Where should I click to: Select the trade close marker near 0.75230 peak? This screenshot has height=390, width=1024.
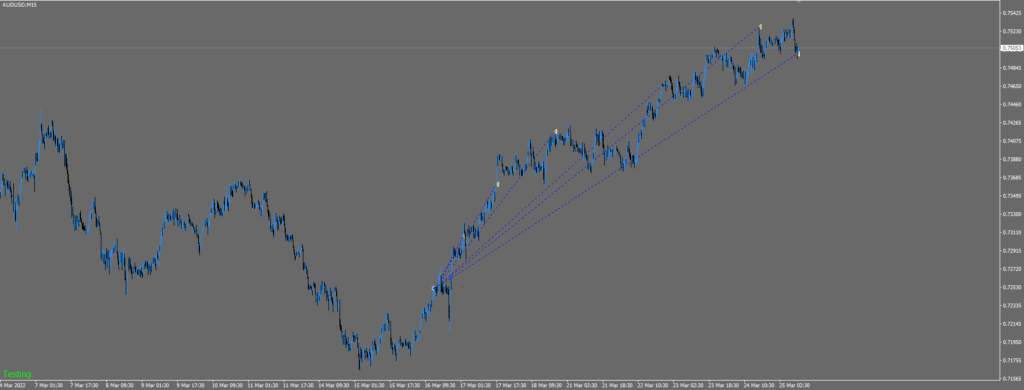pos(760,27)
